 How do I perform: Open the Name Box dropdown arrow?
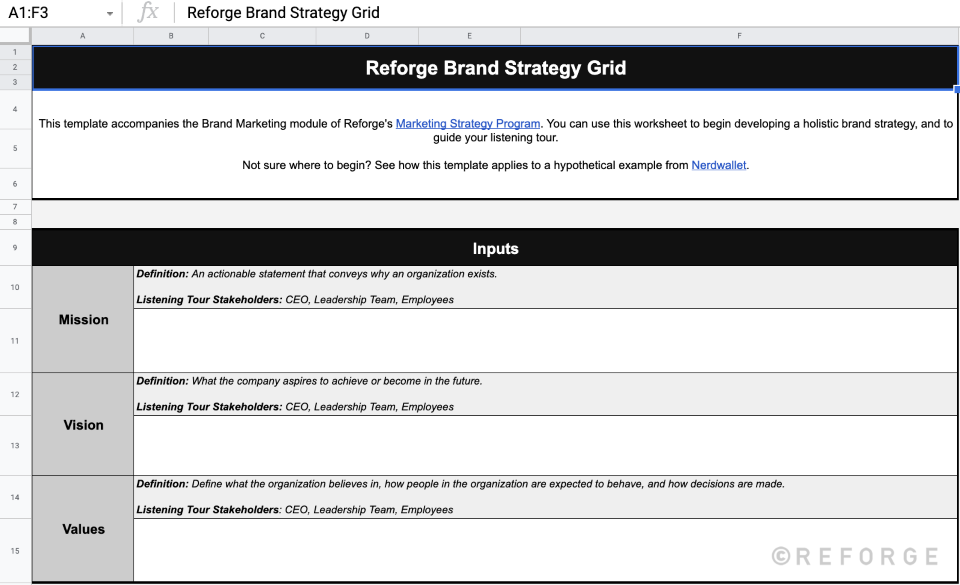[110, 13]
